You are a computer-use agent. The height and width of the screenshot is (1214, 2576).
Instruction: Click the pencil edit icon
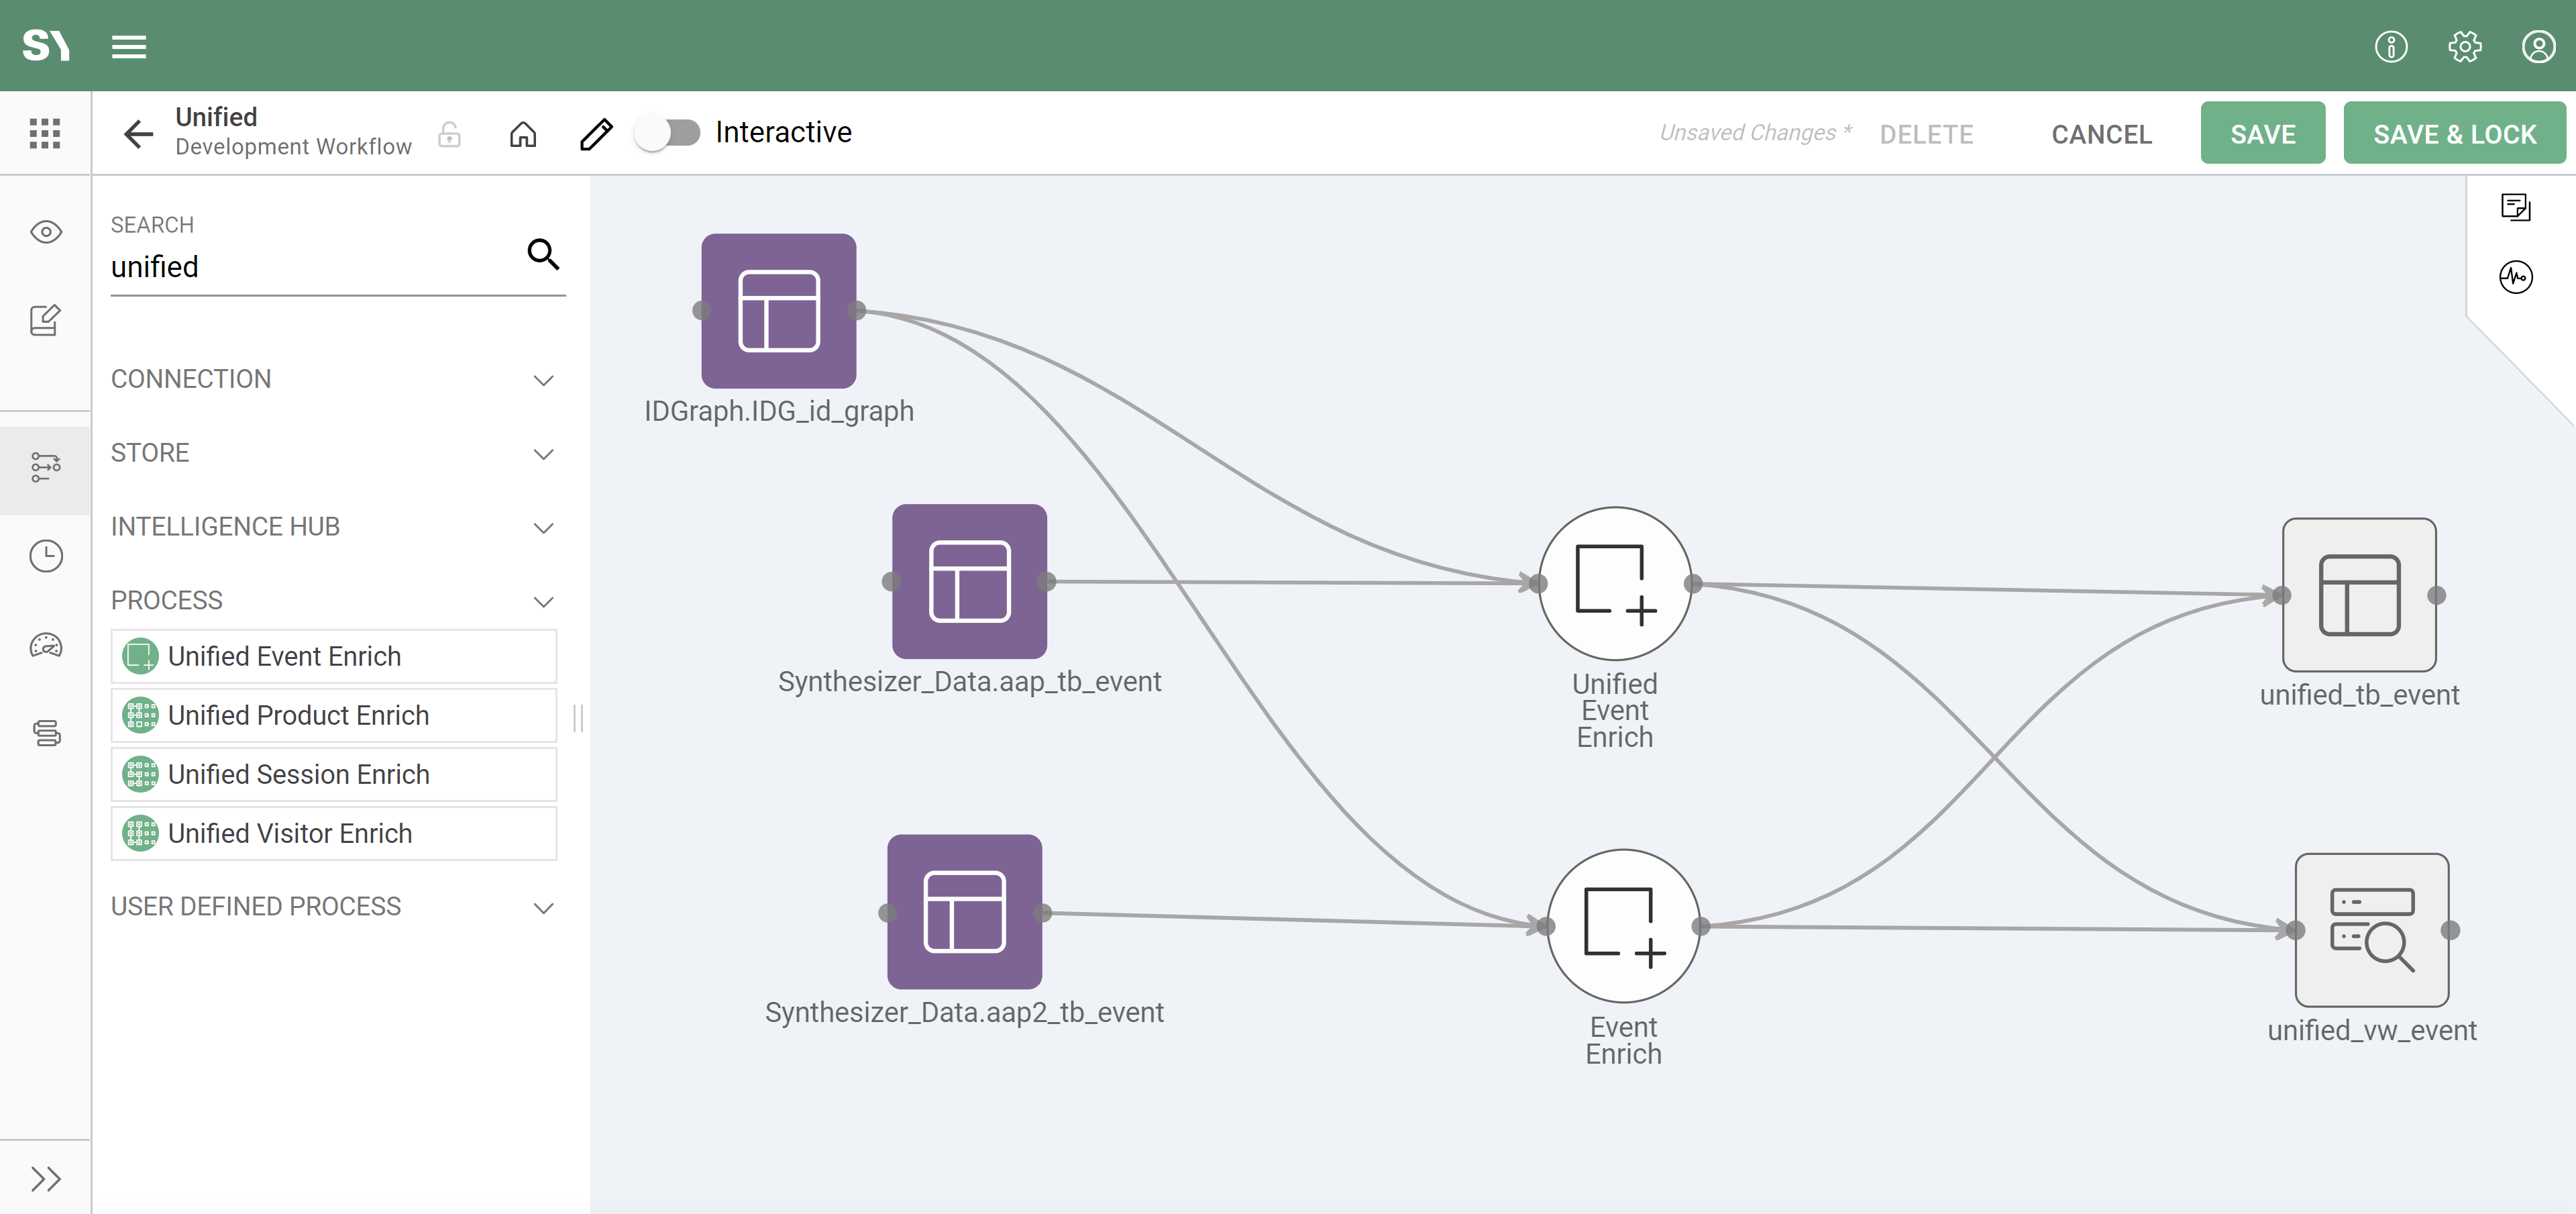coord(596,133)
